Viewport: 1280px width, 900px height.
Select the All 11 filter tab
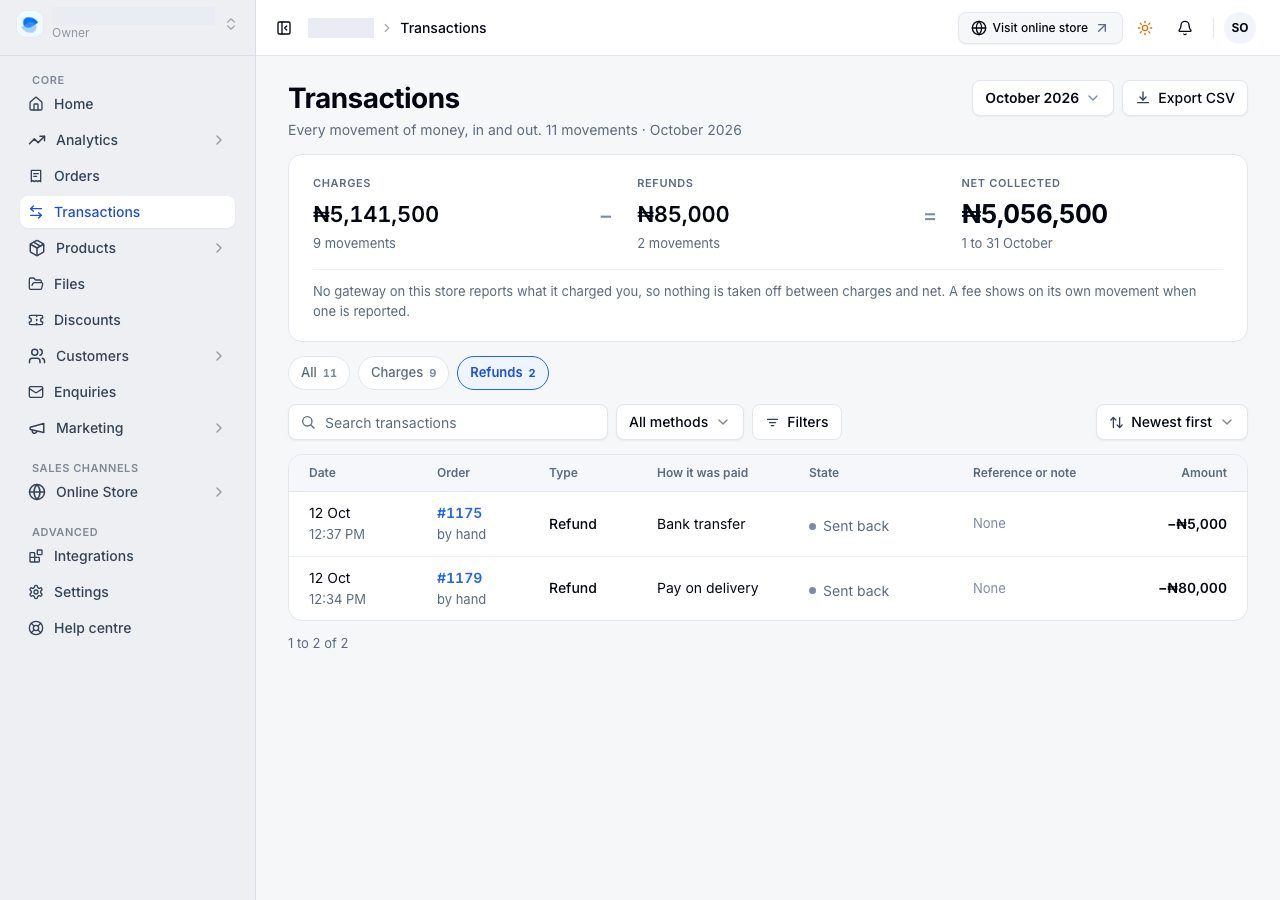click(x=319, y=373)
